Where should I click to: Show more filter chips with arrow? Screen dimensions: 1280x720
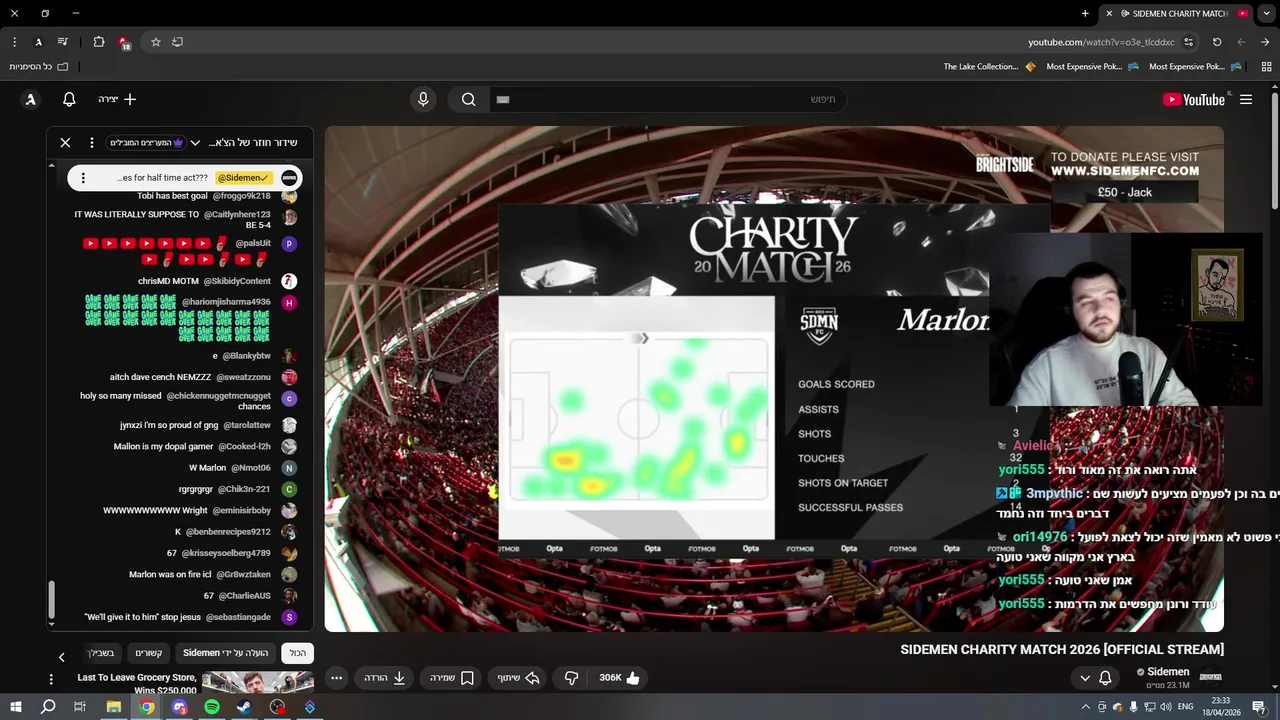pyautogui.click(x=62, y=657)
